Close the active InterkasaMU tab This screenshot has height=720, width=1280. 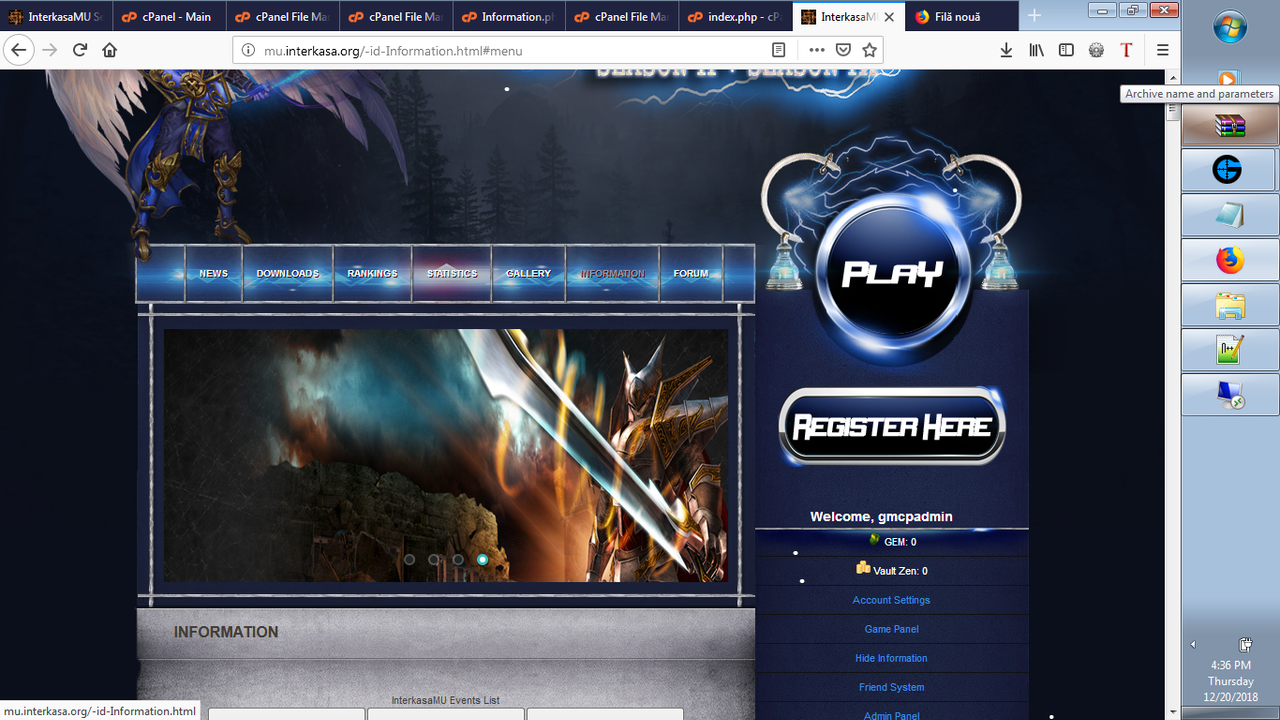point(889,17)
